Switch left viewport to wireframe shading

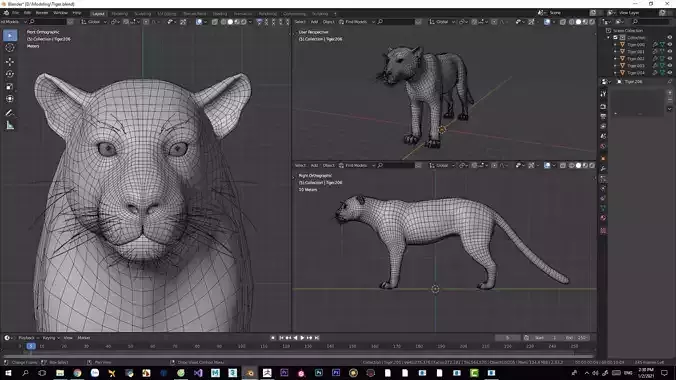[x=223, y=22]
